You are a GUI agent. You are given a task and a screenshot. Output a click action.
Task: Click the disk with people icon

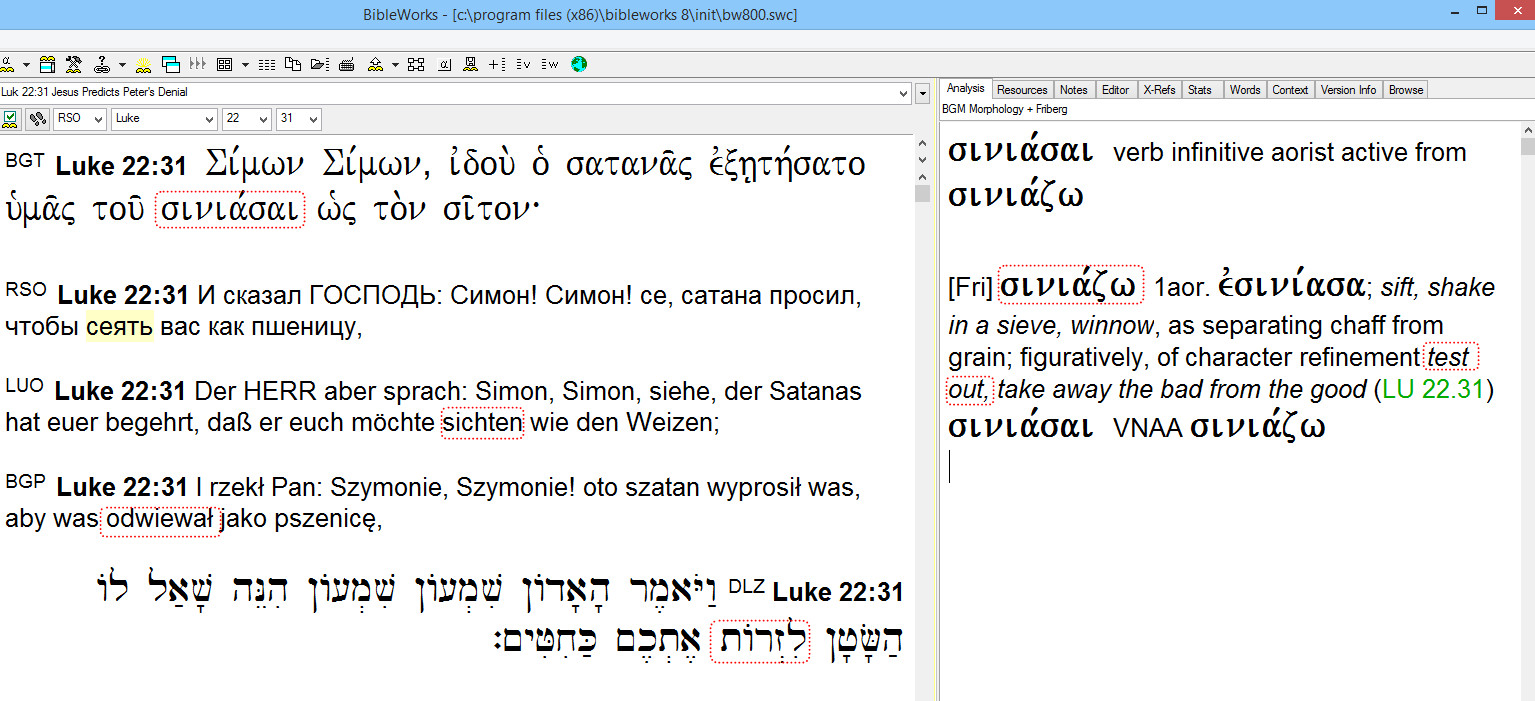[470, 64]
